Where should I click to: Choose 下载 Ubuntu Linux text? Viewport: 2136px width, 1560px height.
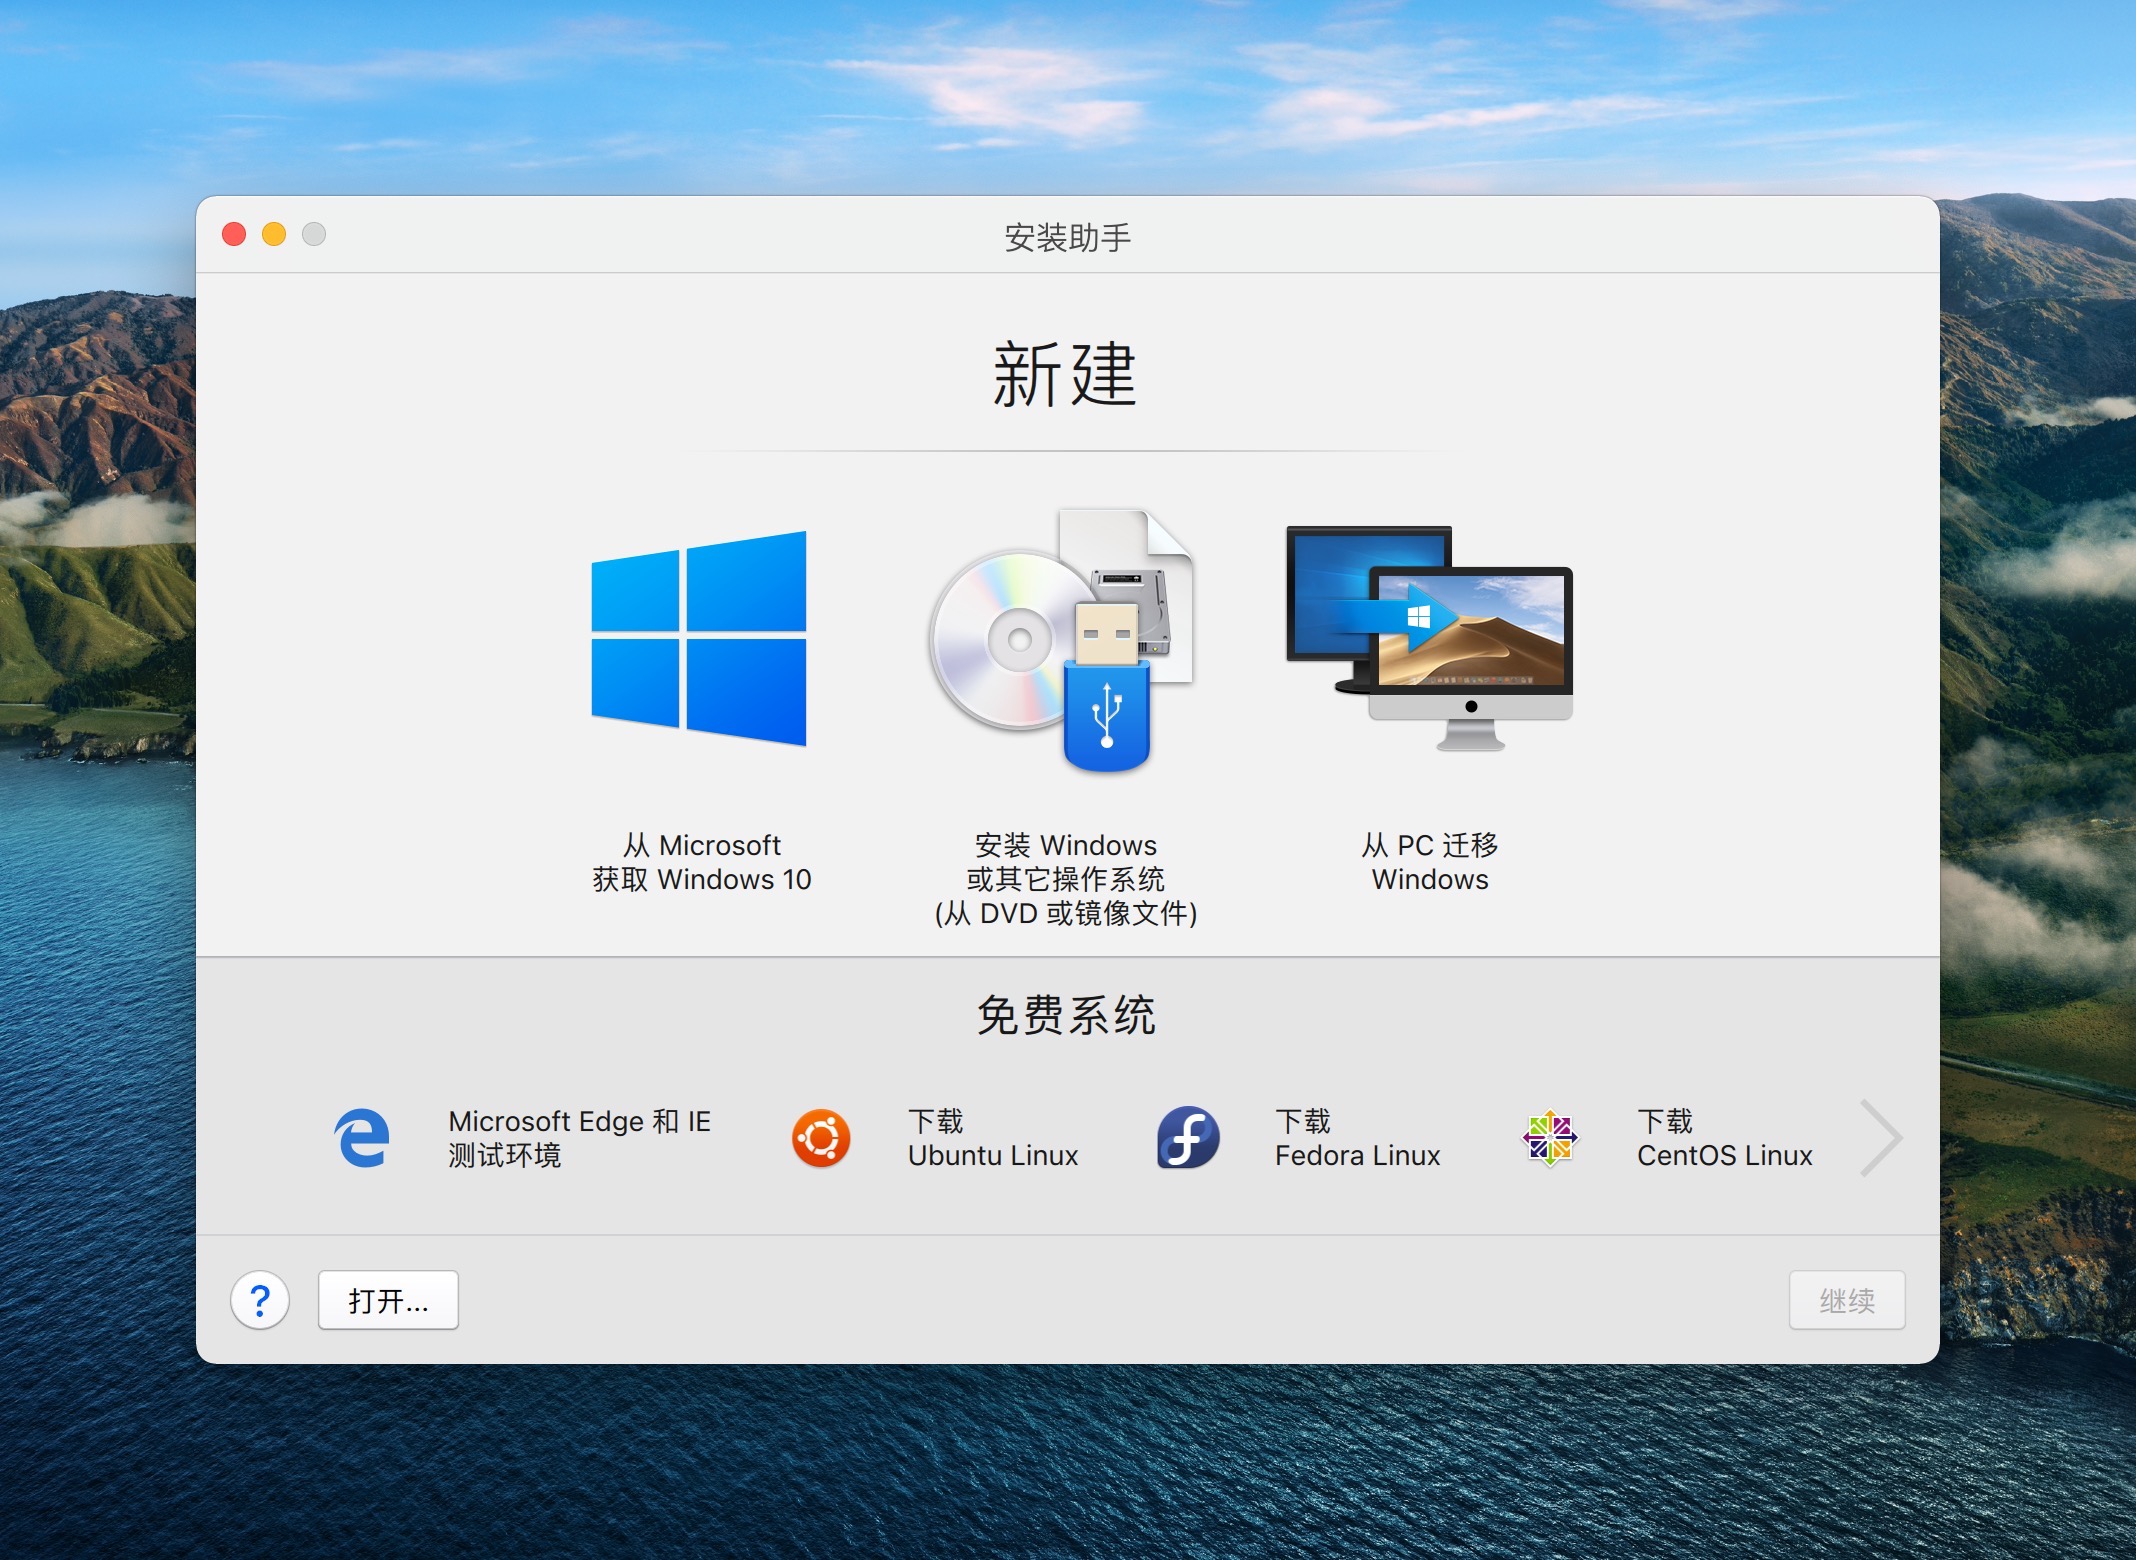993,1138
